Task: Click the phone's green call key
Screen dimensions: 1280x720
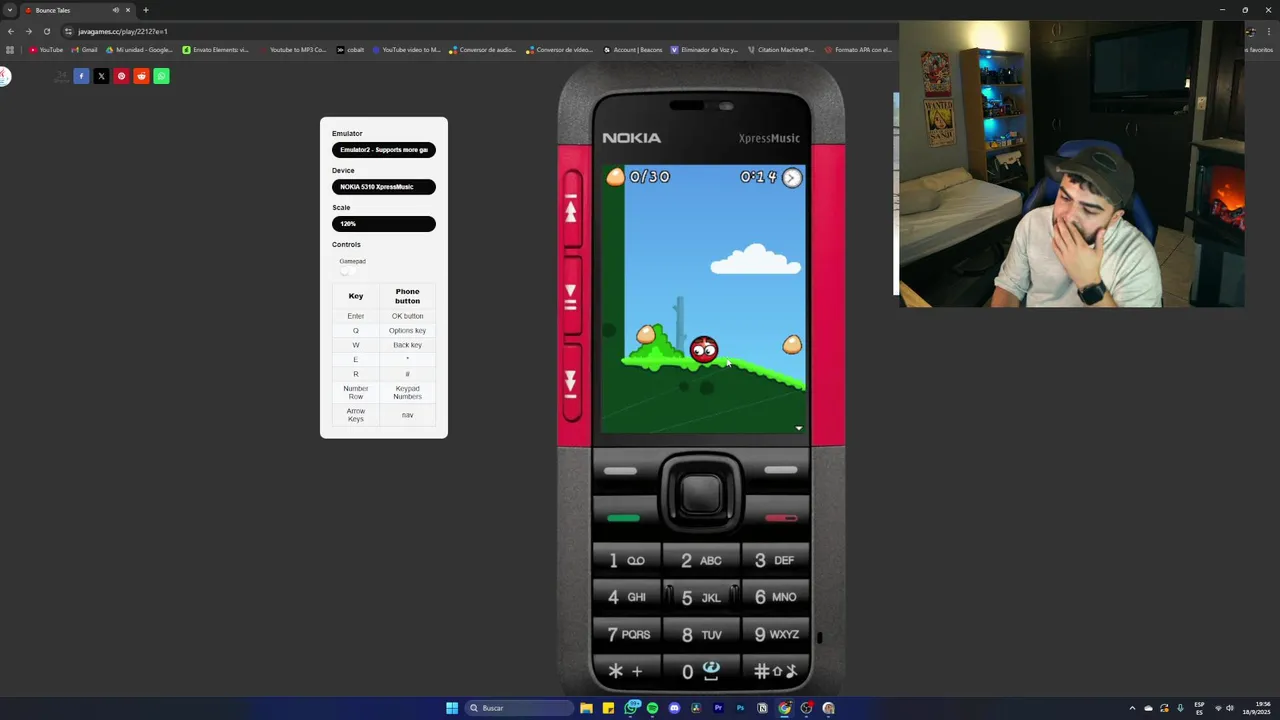Action: (623, 518)
